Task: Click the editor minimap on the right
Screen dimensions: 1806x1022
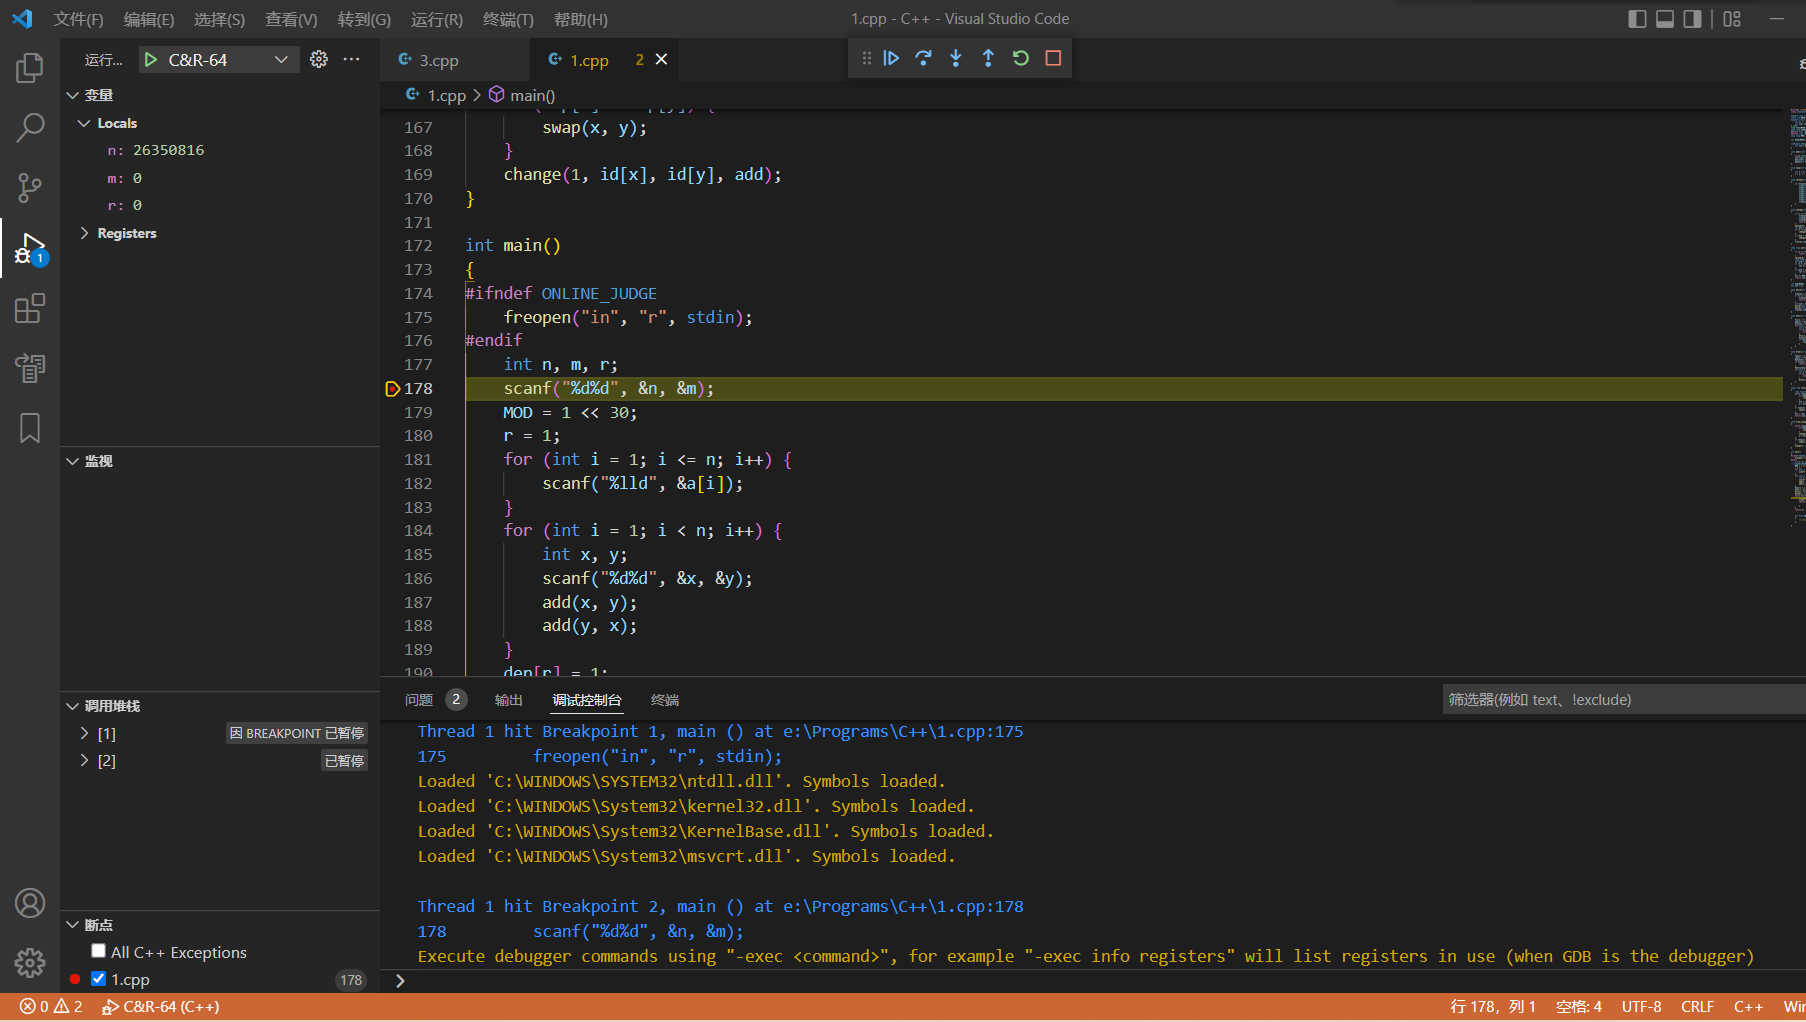Action: [1797, 320]
